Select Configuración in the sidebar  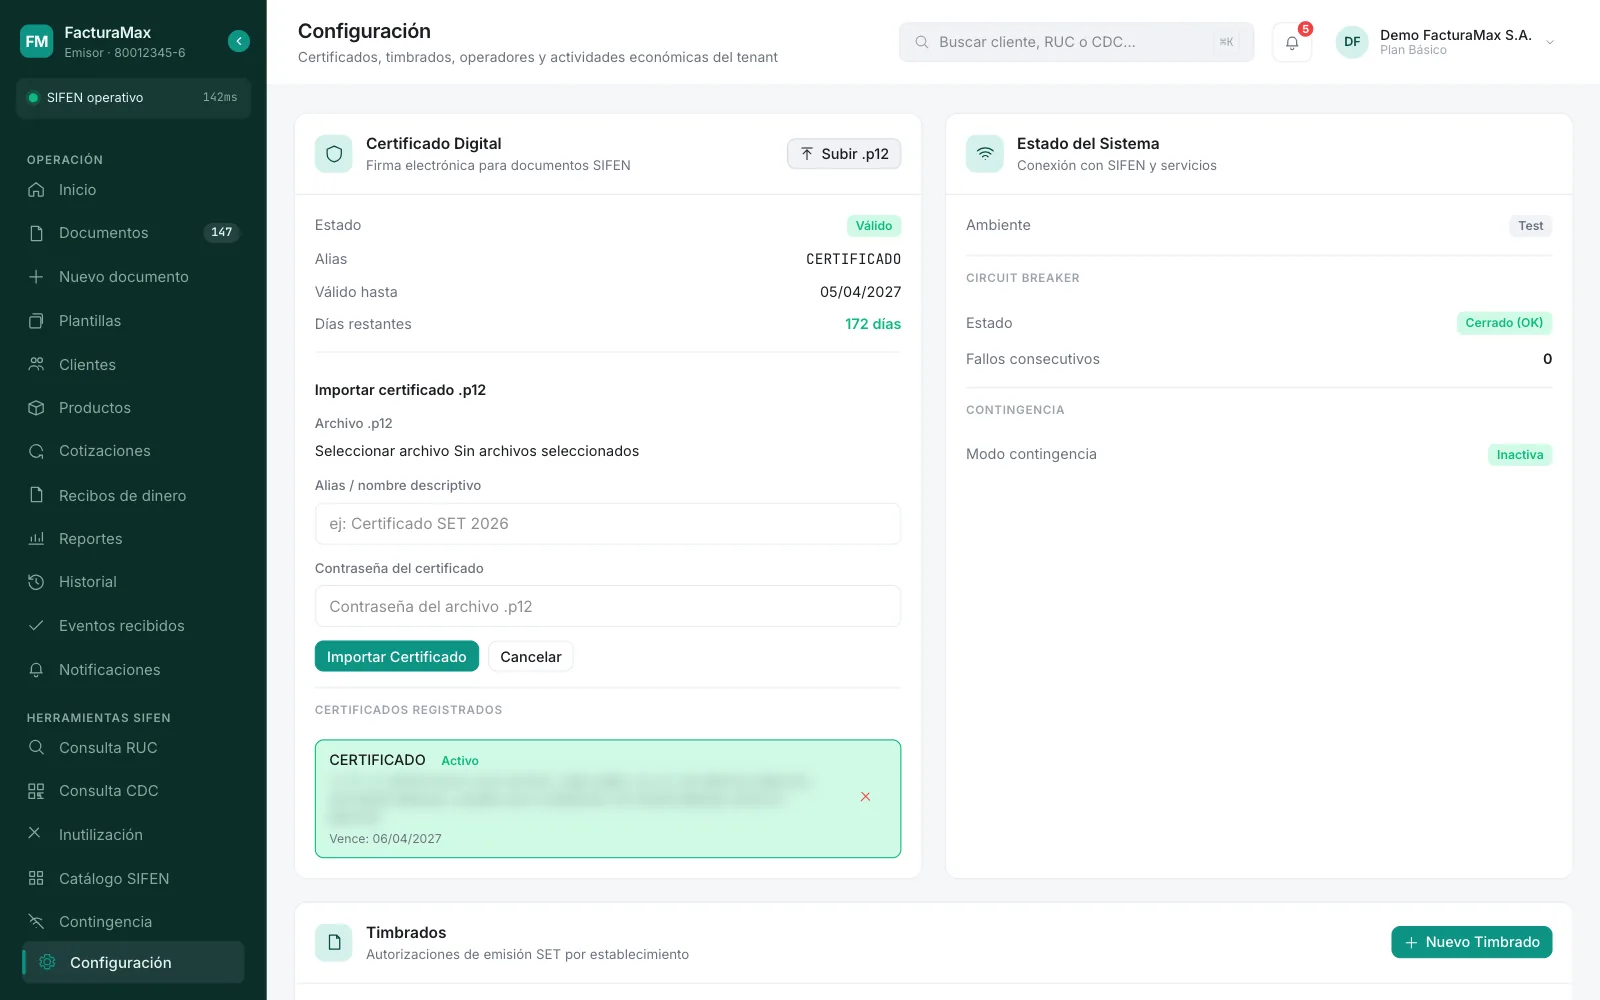[x=133, y=962]
